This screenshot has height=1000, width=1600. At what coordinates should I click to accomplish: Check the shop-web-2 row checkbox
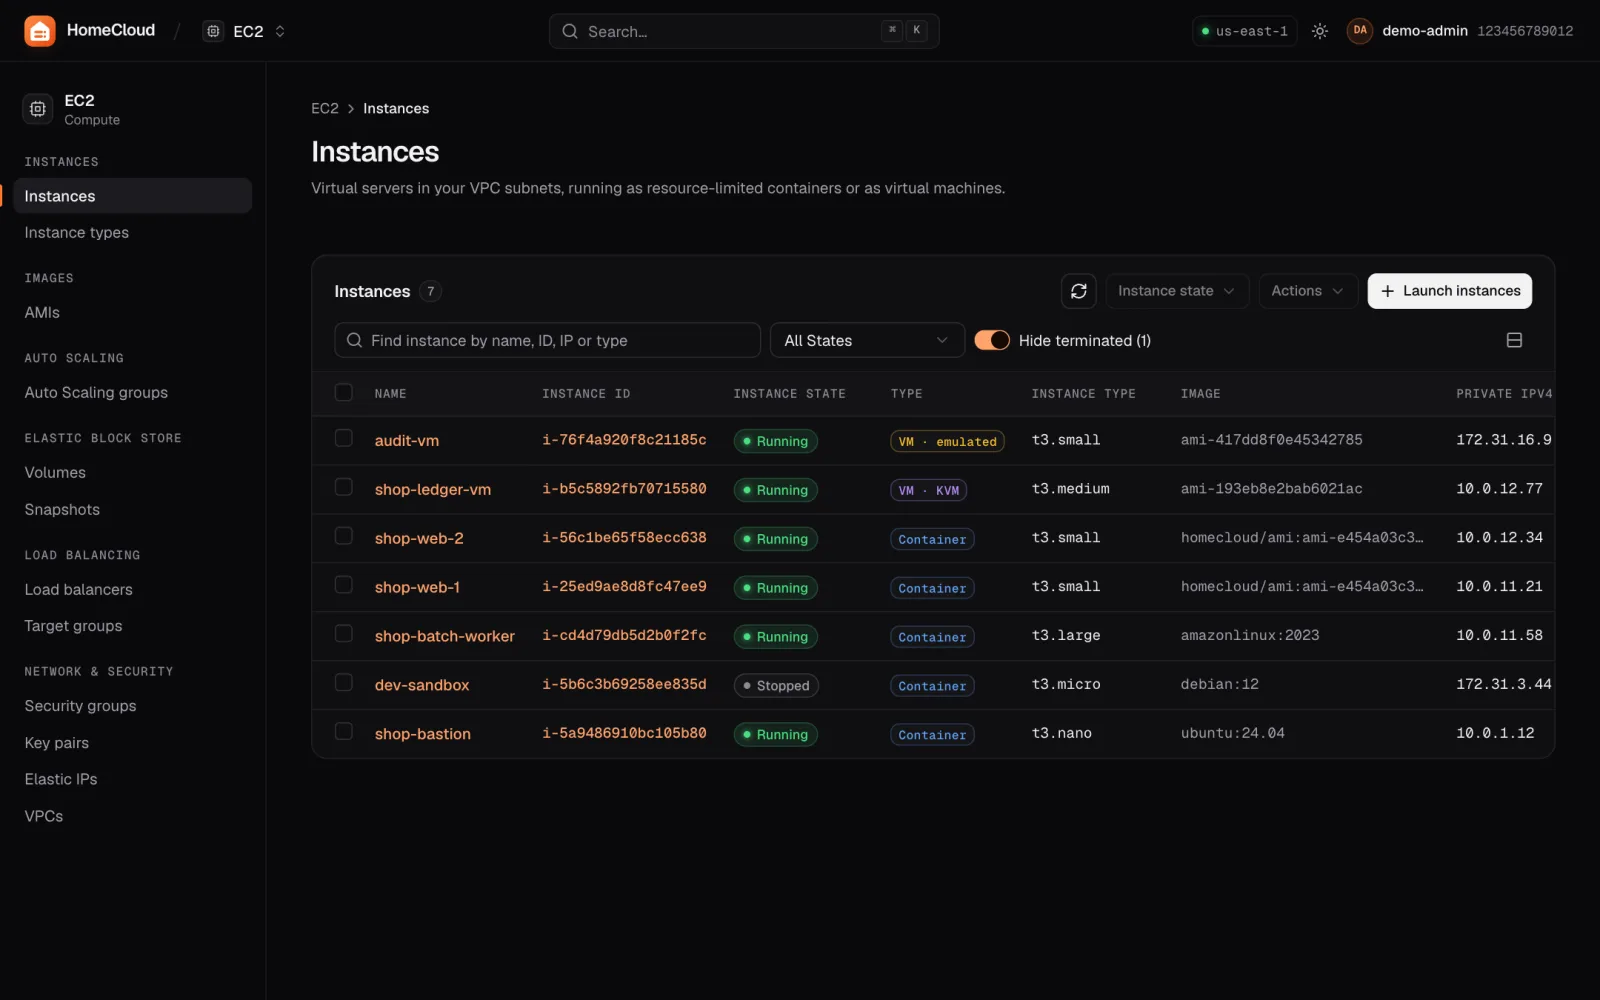tap(343, 536)
